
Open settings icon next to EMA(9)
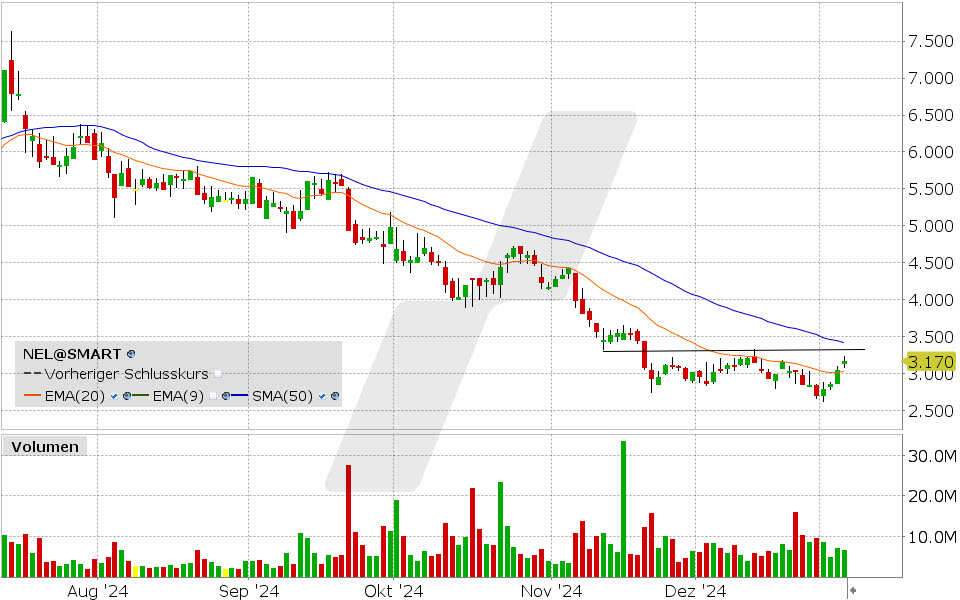coord(226,396)
